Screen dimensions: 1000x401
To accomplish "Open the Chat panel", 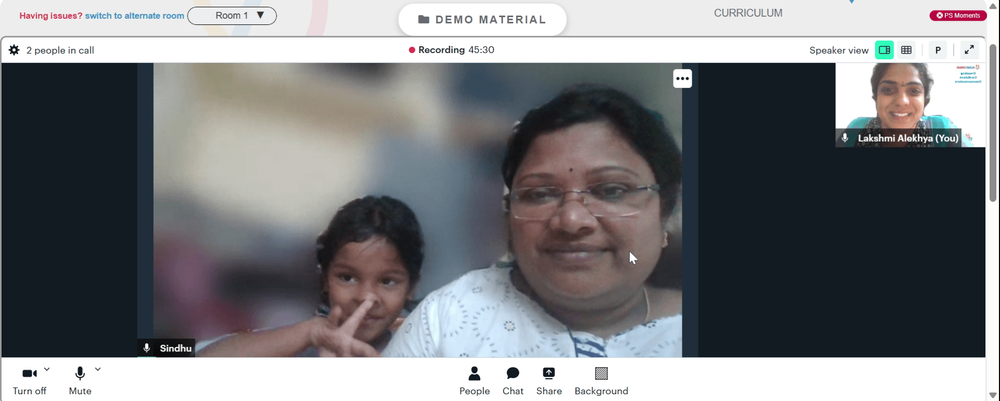I will pos(513,381).
